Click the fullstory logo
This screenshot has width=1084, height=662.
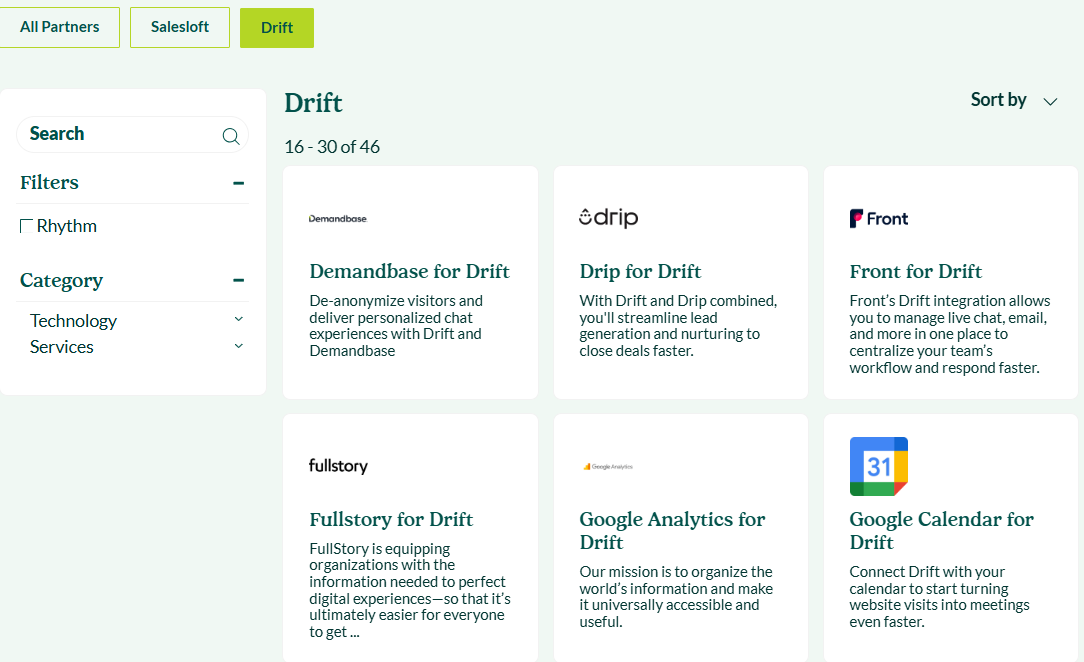click(338, 466)
